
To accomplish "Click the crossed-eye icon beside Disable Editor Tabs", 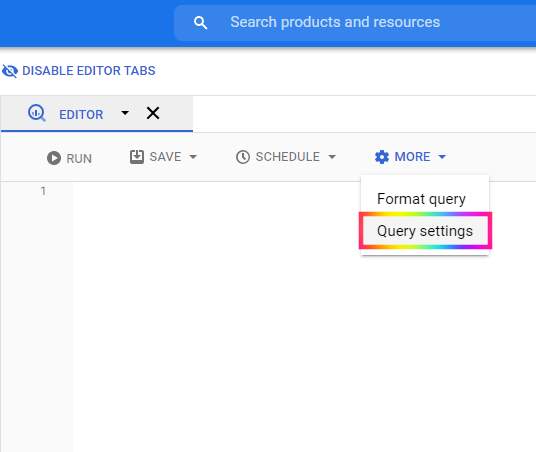I will 10,71.
